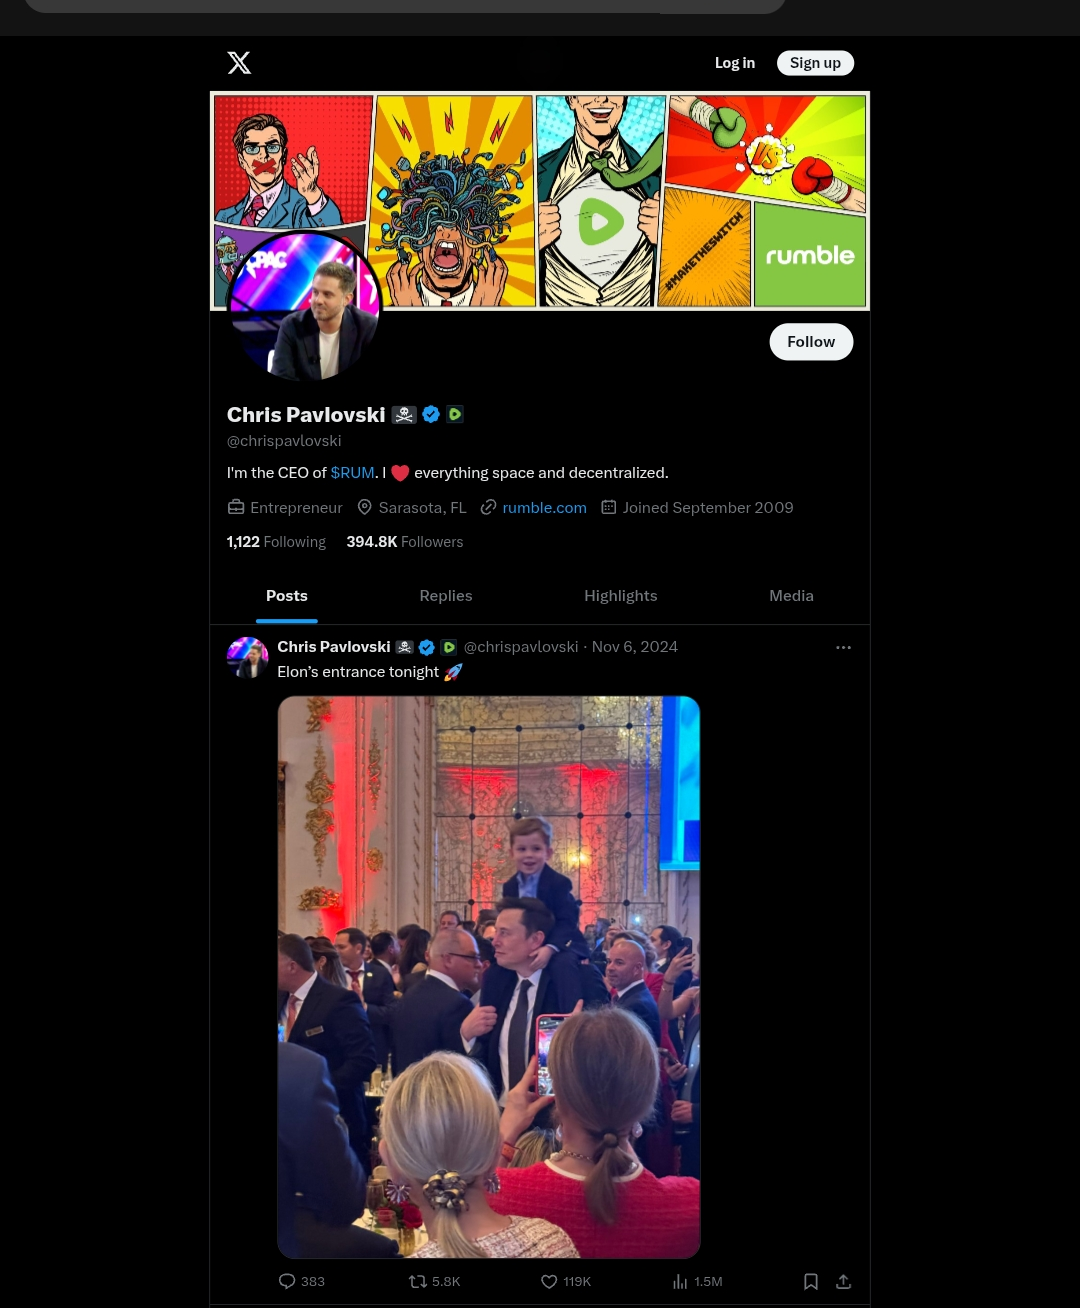View post analytics showing 1.5M views
Viewport: 1080px width, 1308px height.
coord(697,1281)
